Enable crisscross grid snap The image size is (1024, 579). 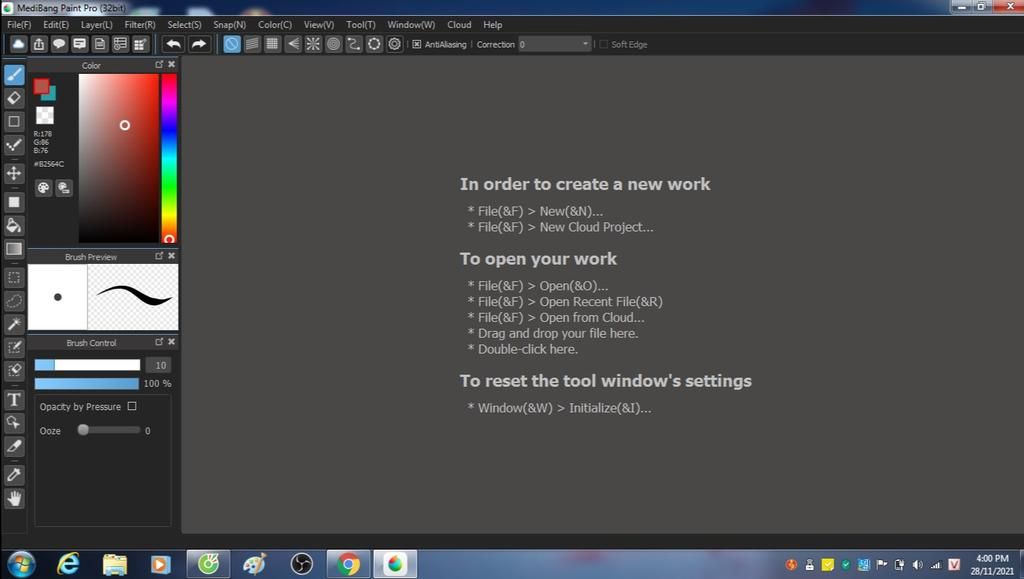point(272,44)
